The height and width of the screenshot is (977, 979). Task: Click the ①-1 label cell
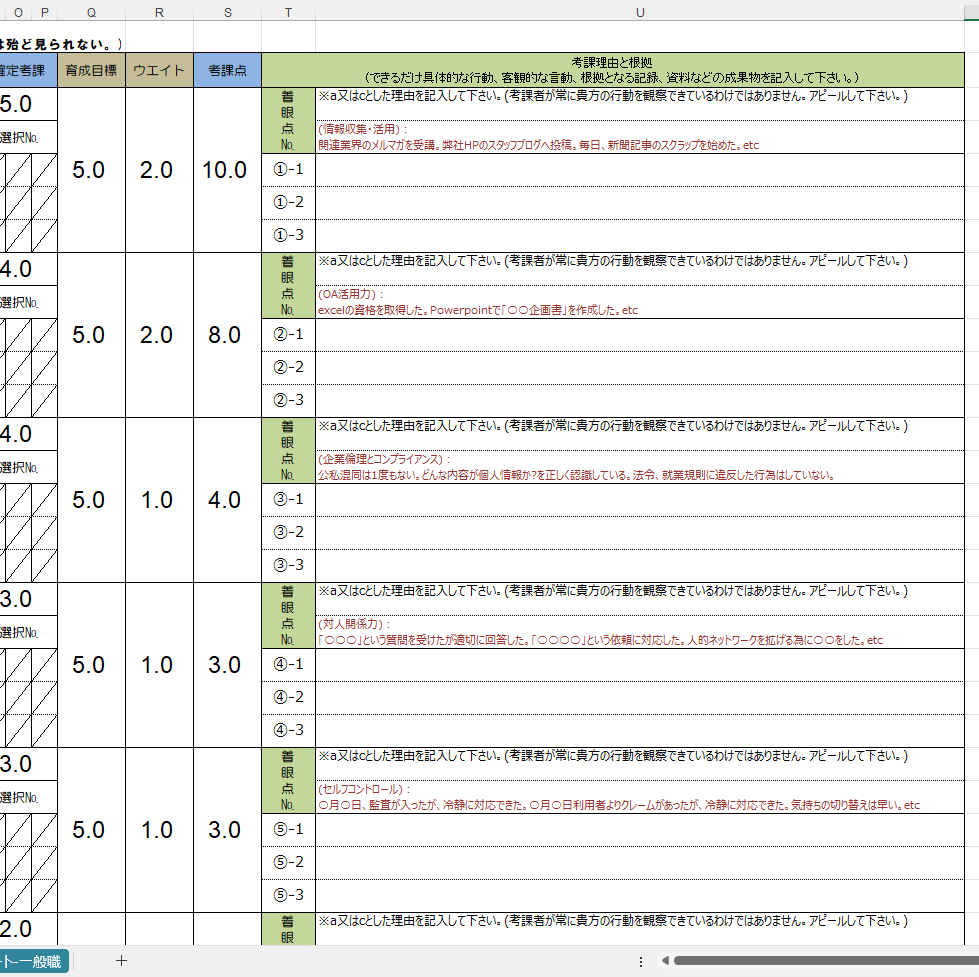click(288, 170)
